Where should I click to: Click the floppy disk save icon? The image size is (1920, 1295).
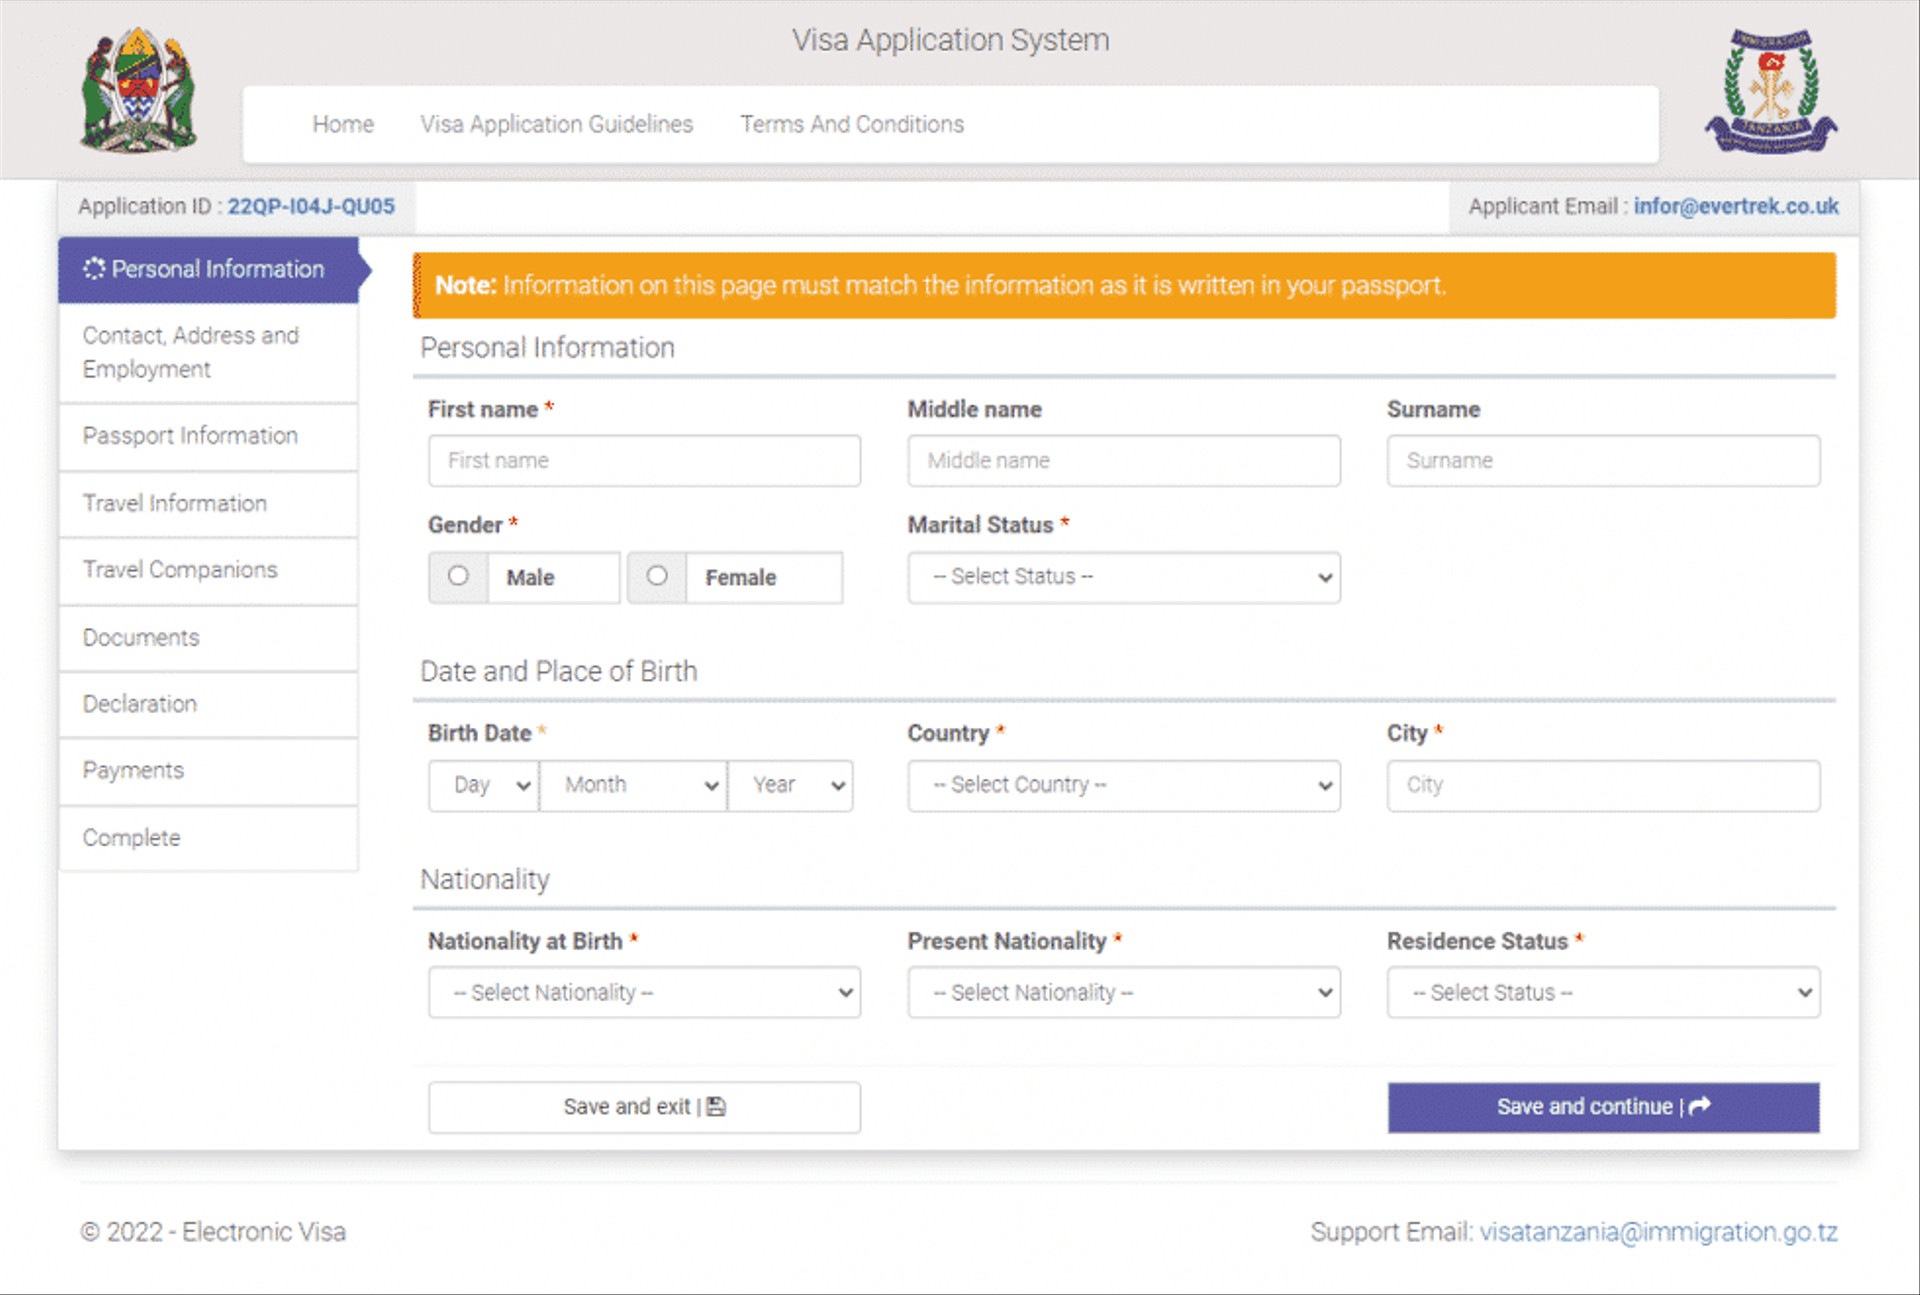pos(716,1107)
